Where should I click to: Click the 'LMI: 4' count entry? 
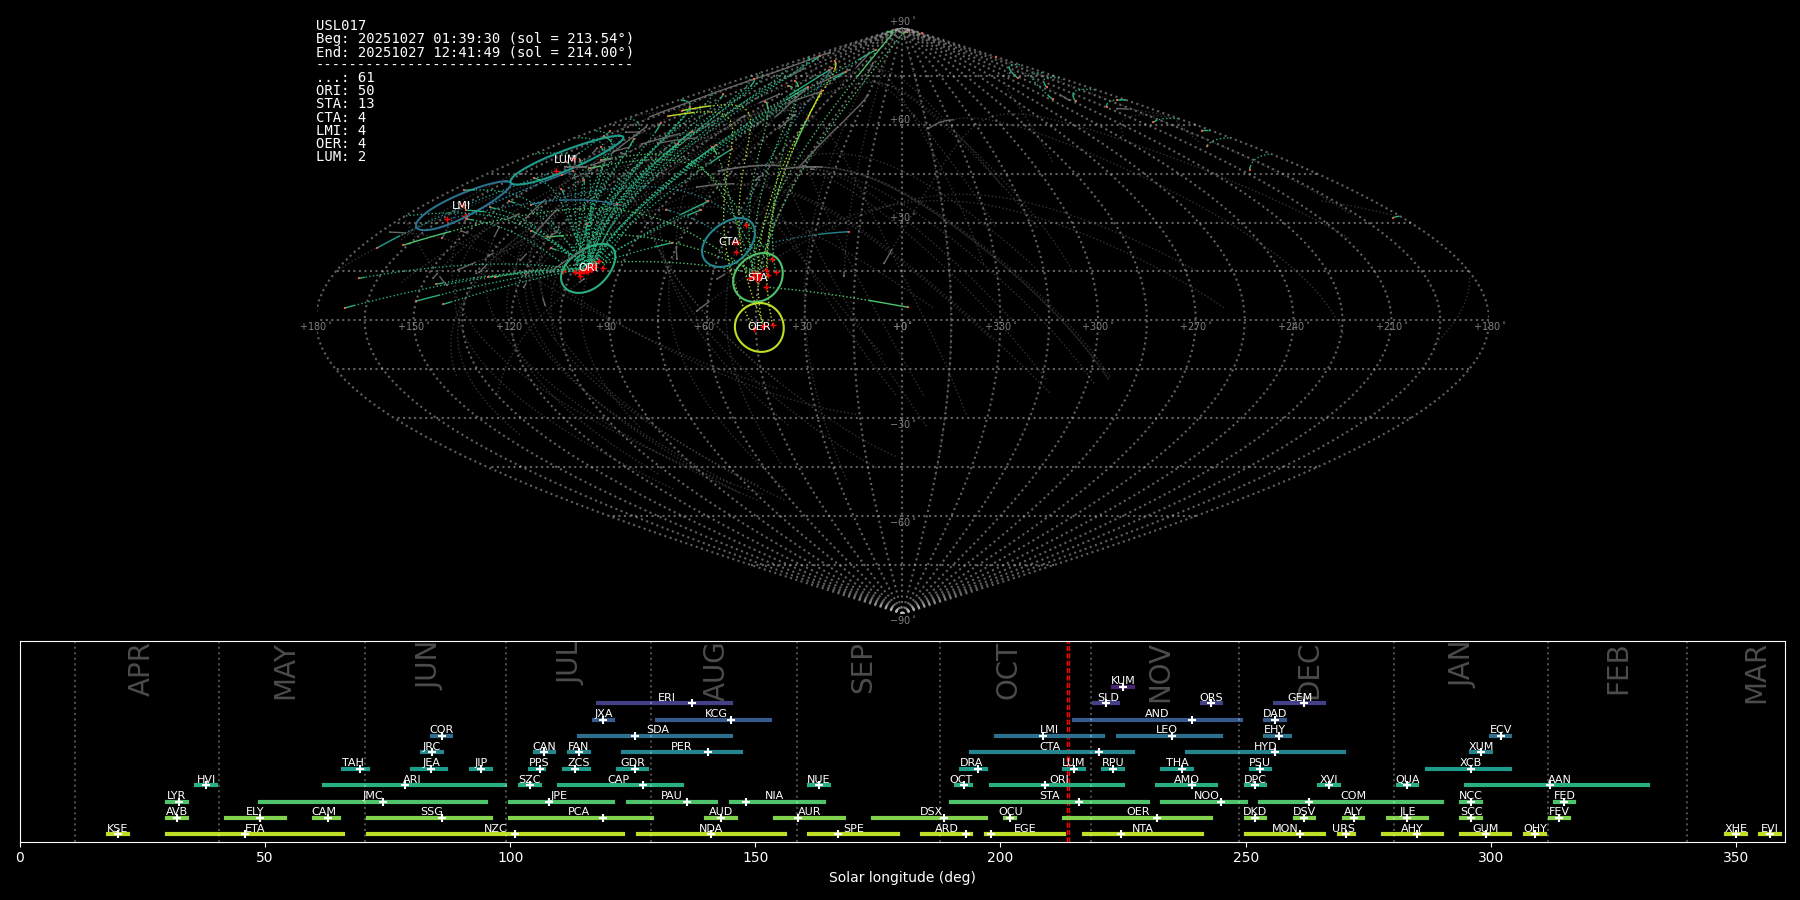(341, 131)
